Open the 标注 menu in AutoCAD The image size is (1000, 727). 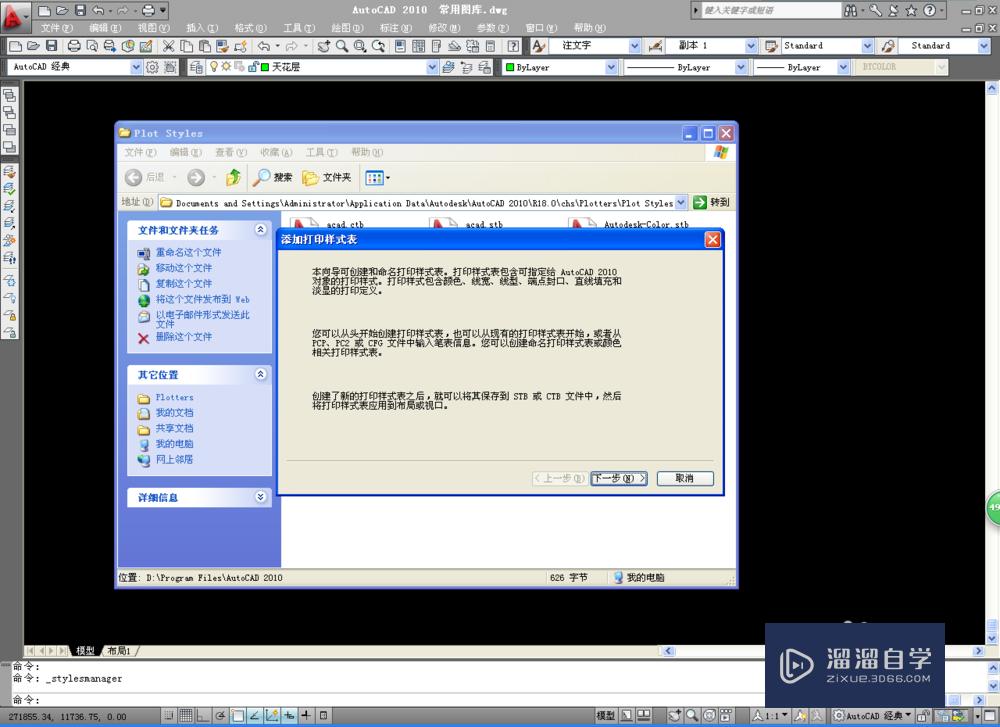pyautogui.click(x=395, y=28)
